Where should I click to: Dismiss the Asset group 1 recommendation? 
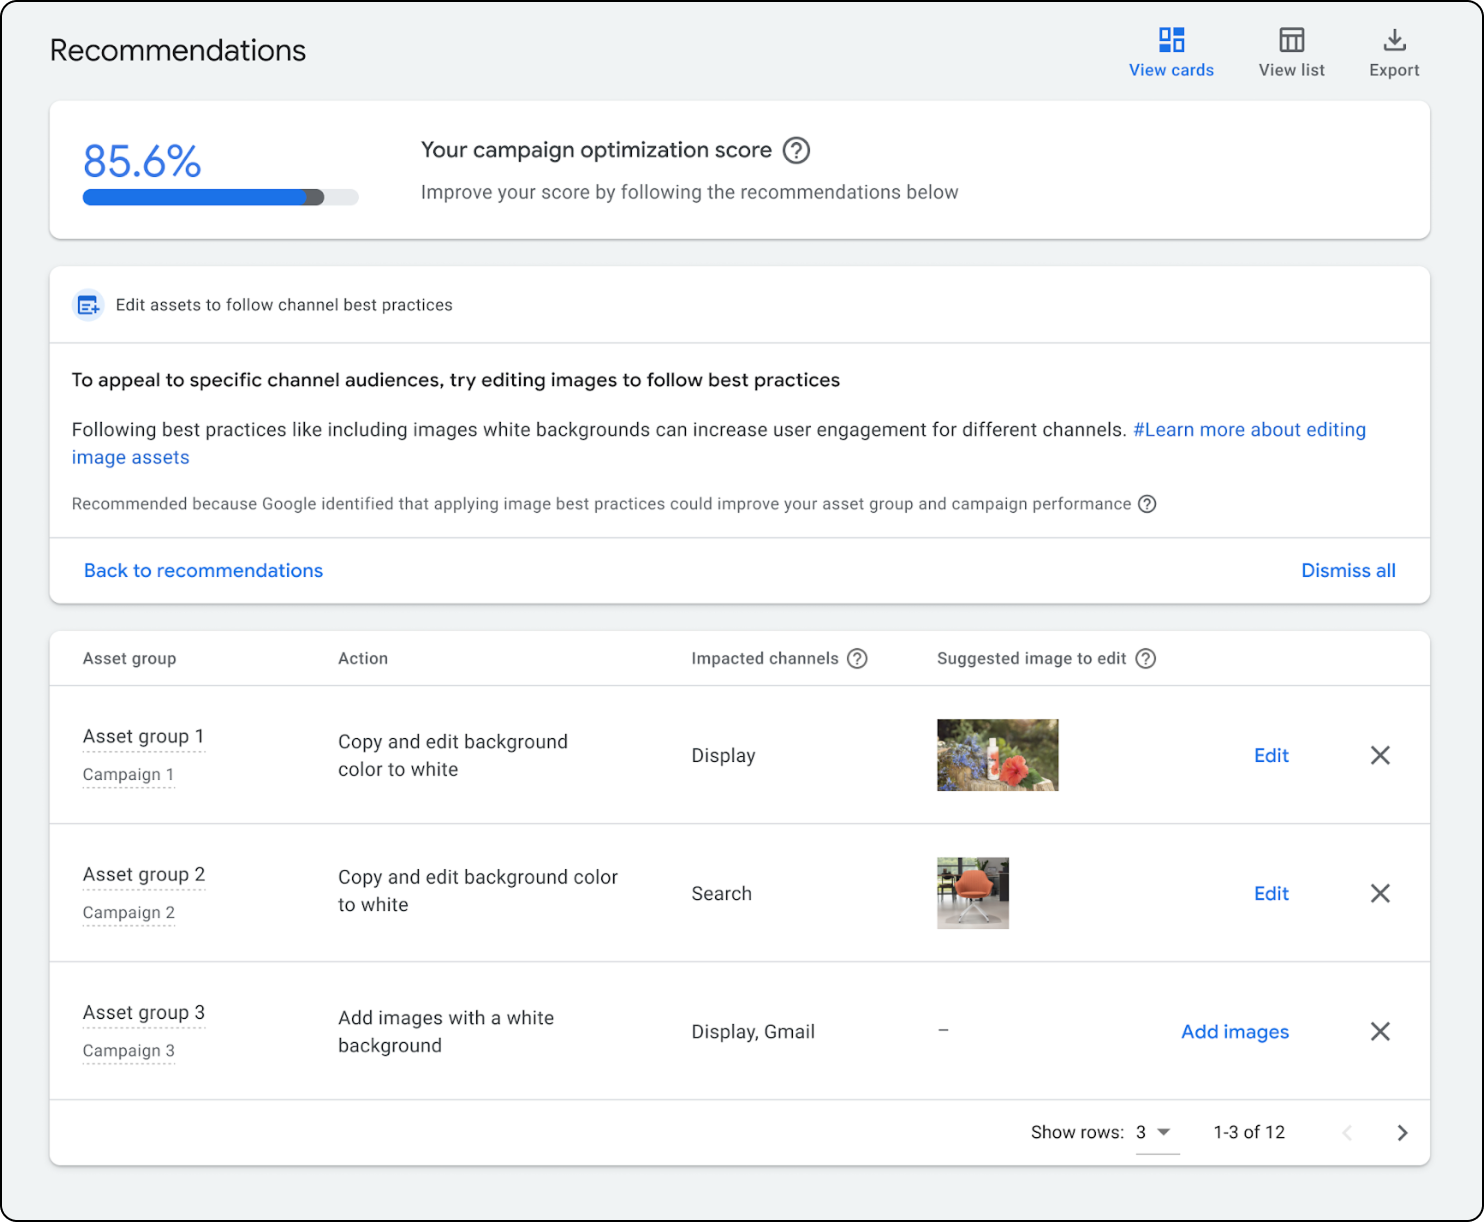[1380, 755]
